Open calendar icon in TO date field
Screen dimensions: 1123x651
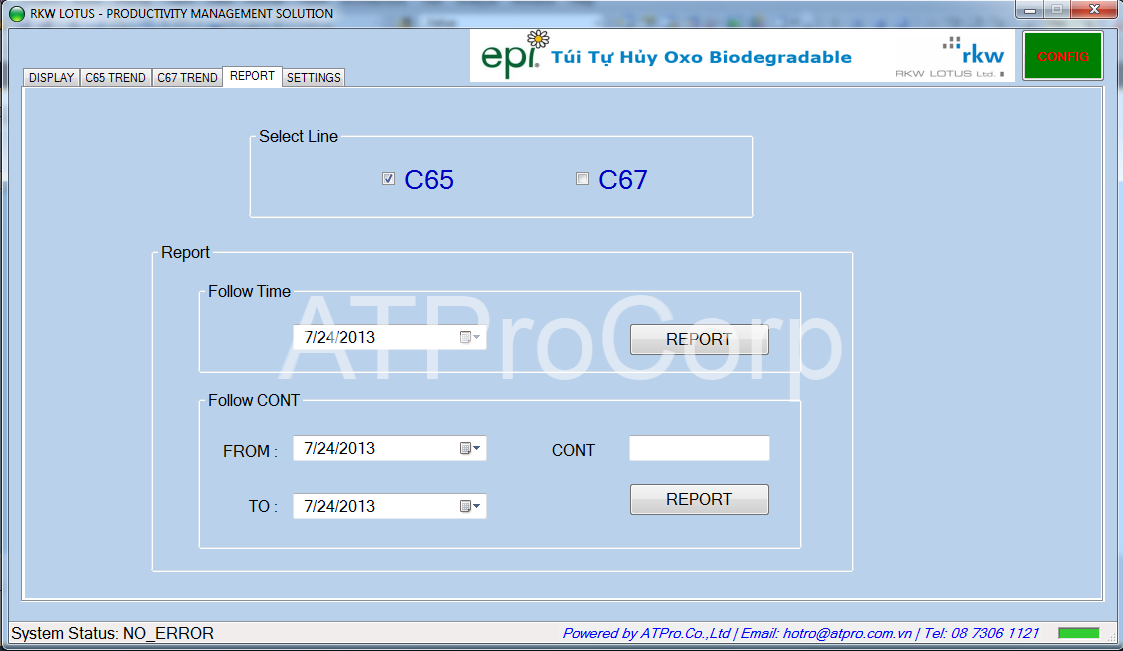465,506
